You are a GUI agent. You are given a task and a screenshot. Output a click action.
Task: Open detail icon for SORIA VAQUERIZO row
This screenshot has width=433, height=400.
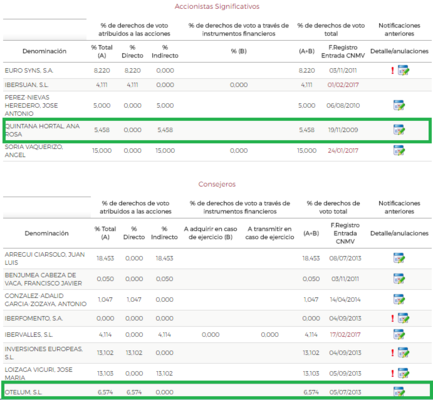(x=399, y=150)
